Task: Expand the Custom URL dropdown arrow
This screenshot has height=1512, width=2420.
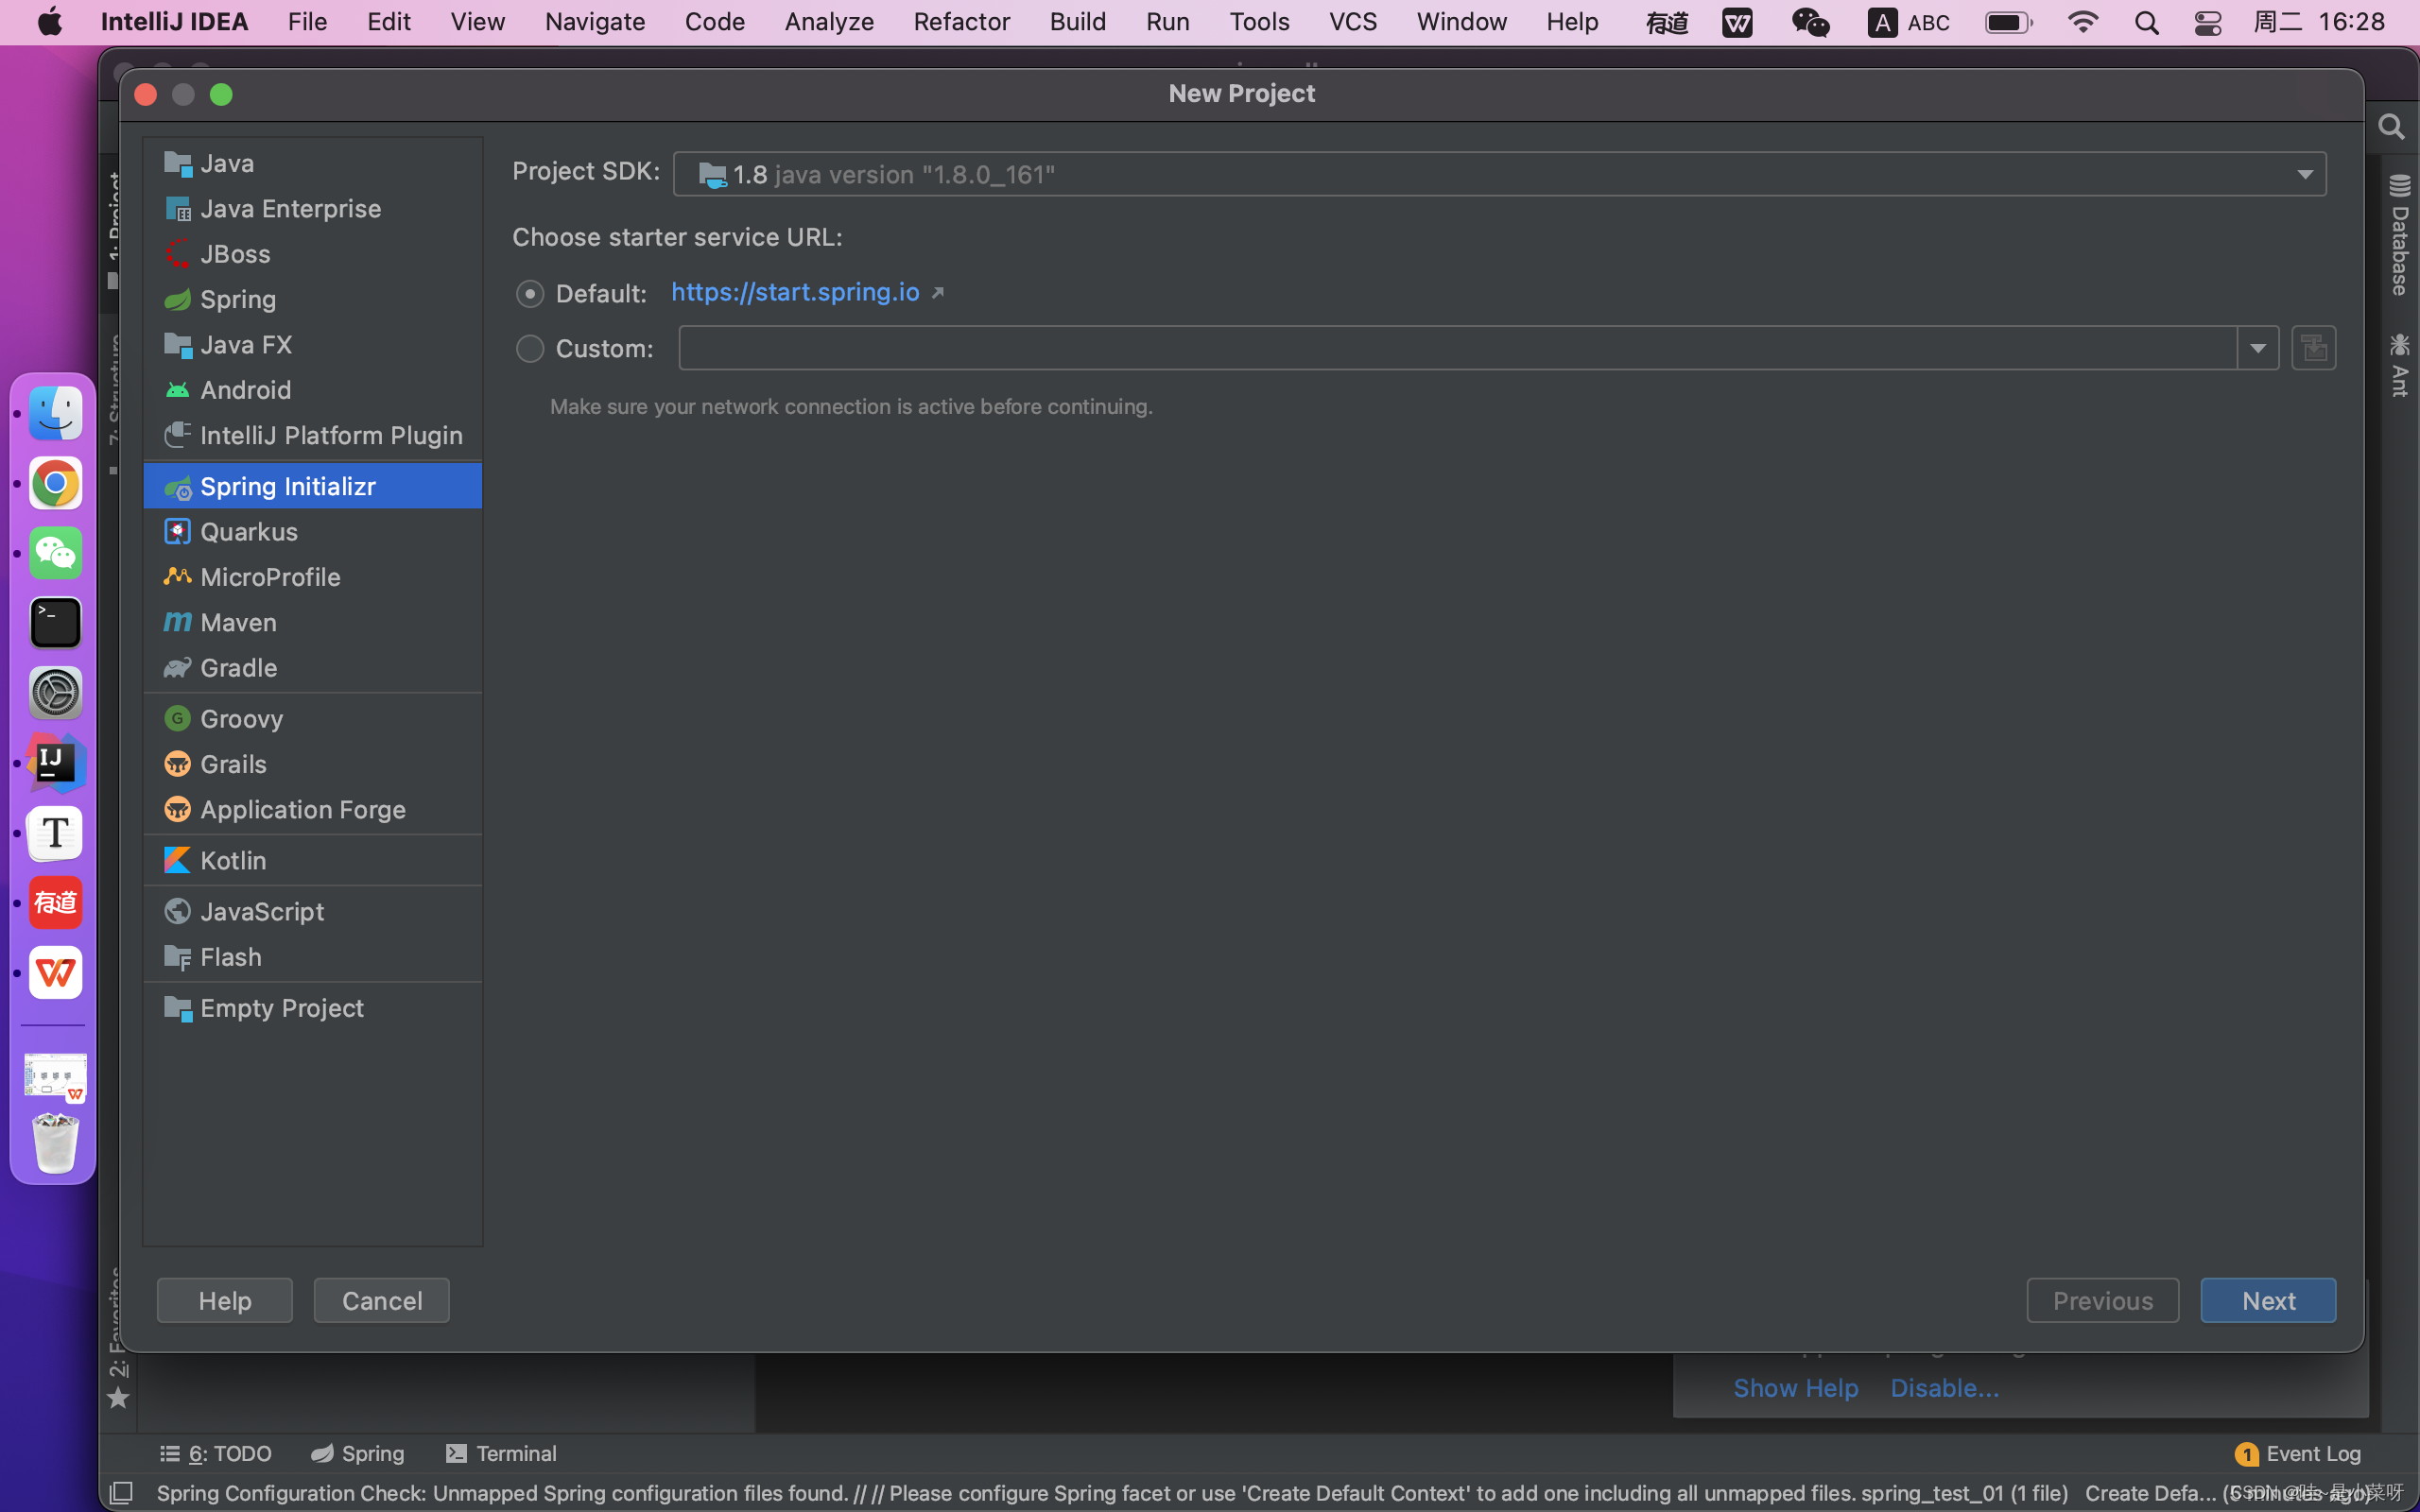Action: coord(2258,348)
